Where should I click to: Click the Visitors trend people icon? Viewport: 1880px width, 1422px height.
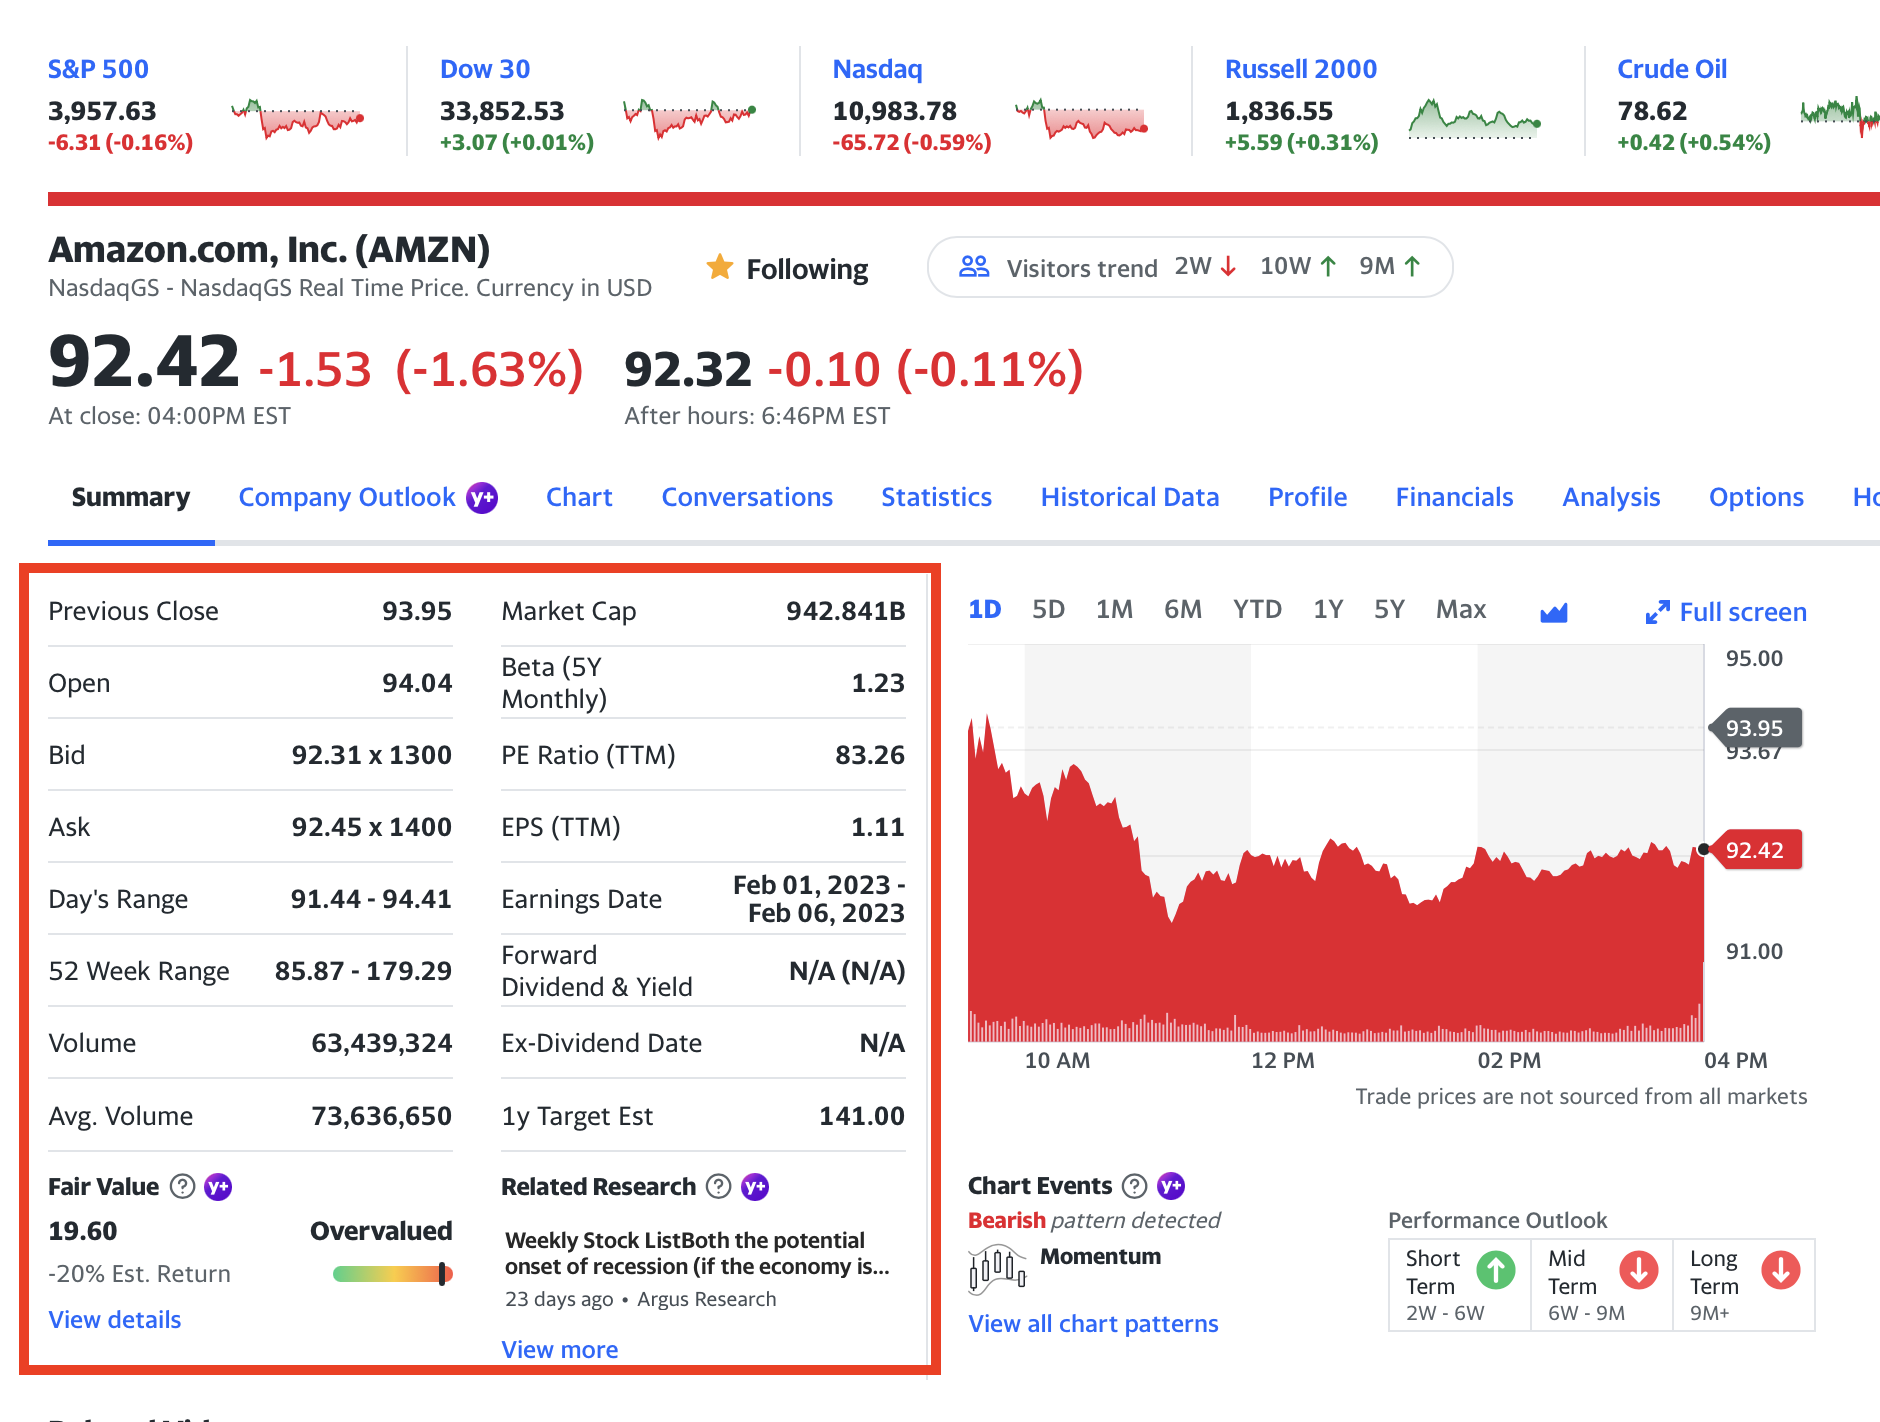pos(974,267)
